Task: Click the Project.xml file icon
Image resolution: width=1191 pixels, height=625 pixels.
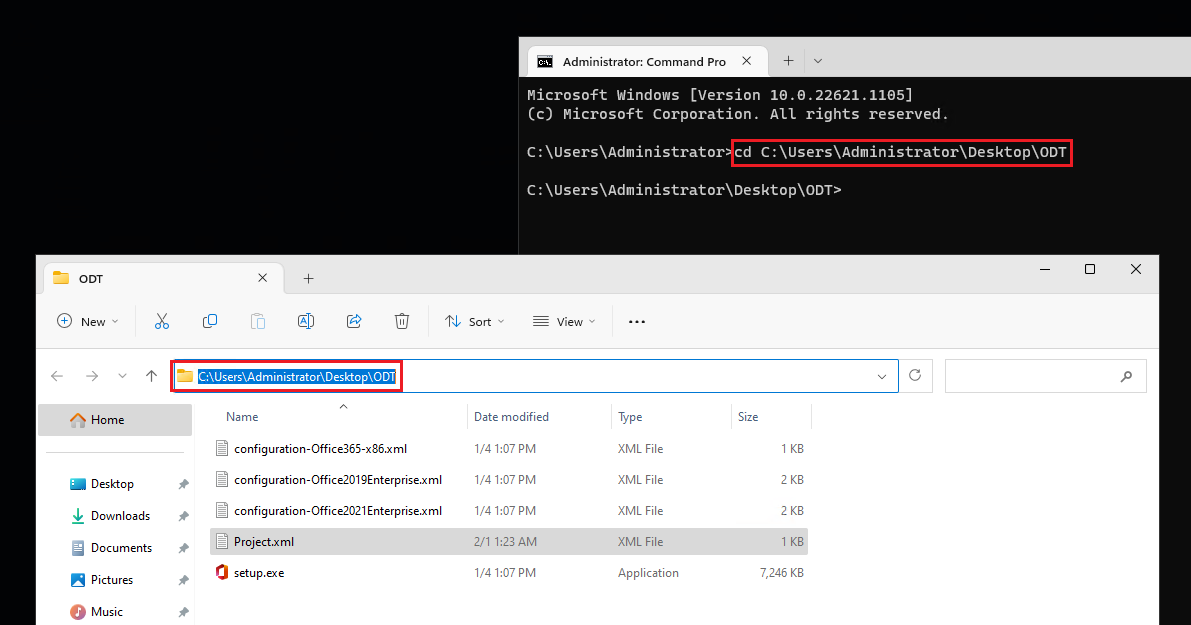Action: (x=222, y=541)
